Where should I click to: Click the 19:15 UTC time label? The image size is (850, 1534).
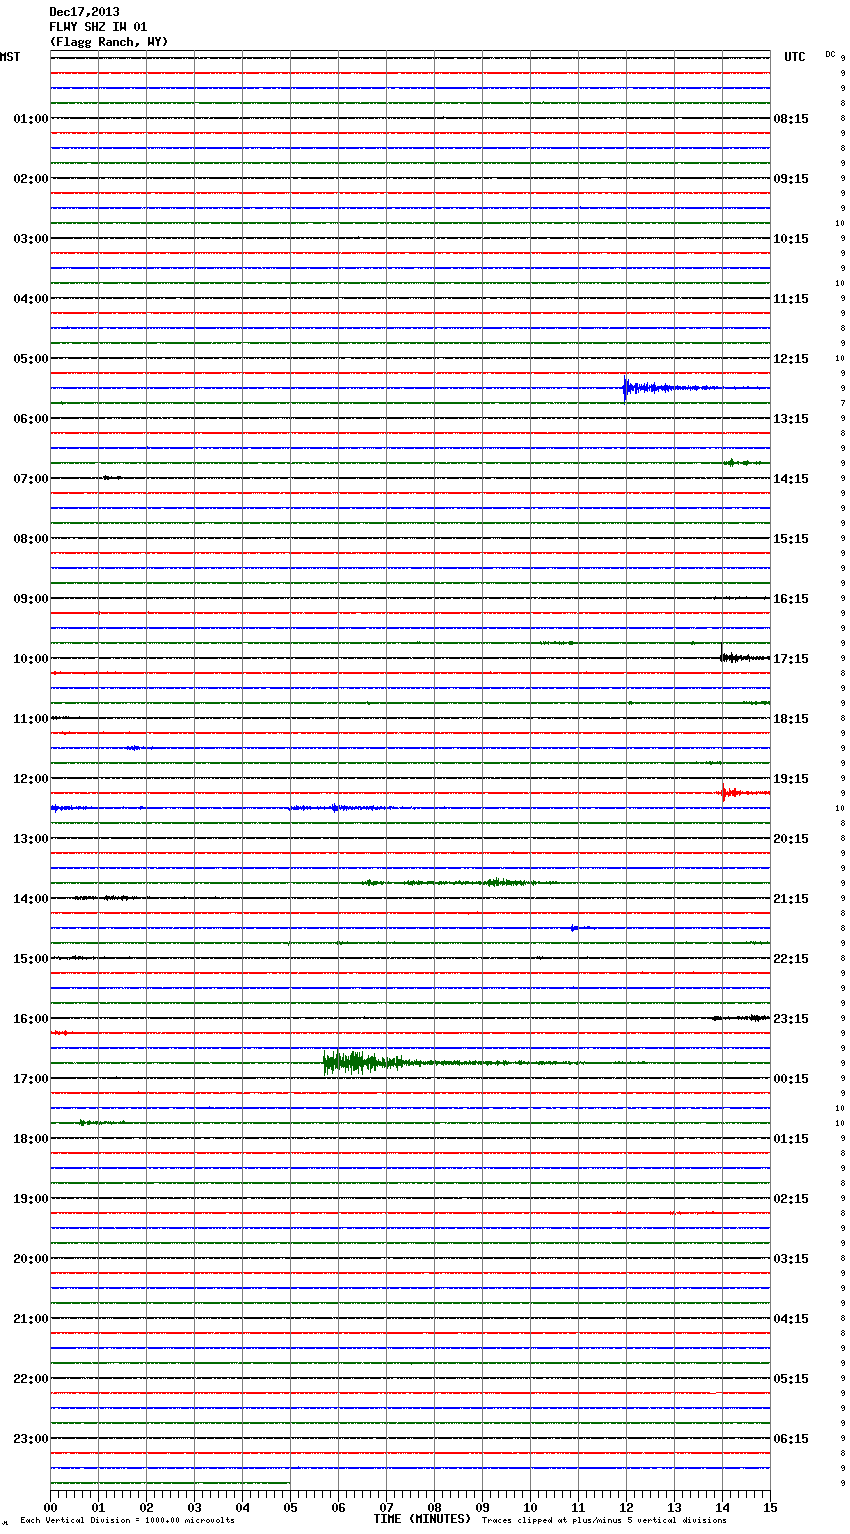point(791,779)
